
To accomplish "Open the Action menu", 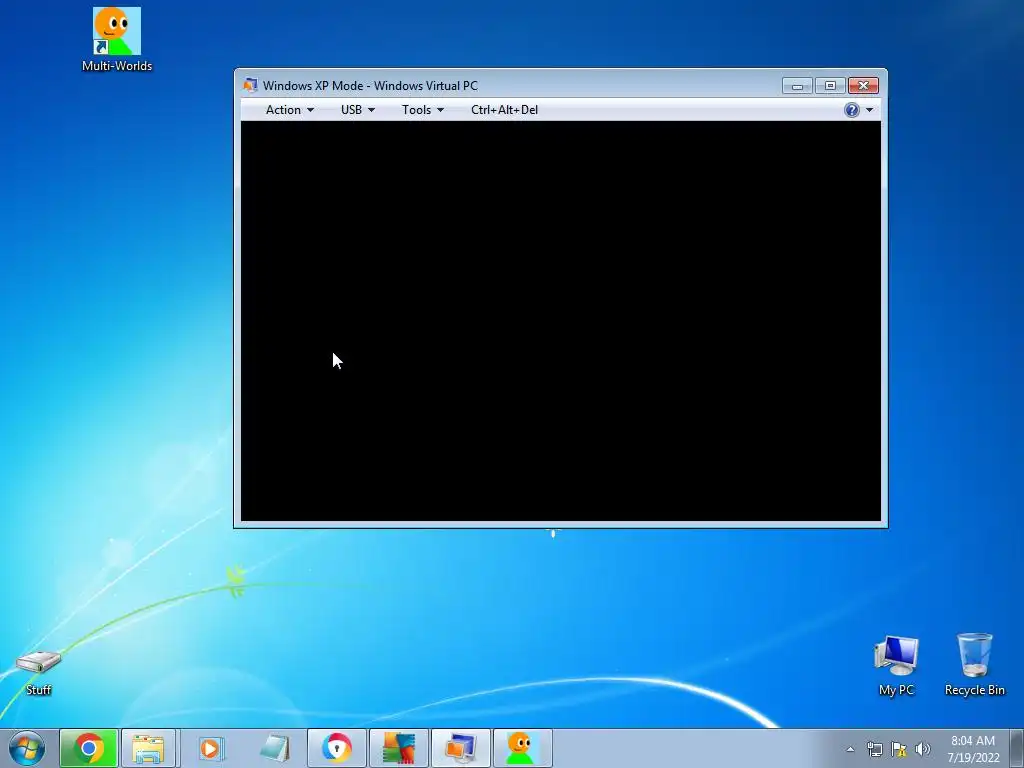I will point(289,110).
